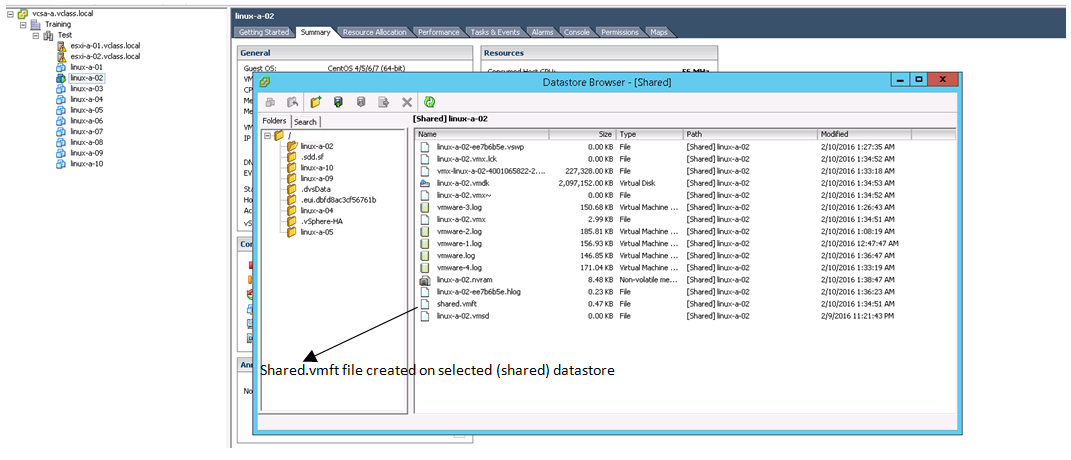Collapse the root folder in Datastore Browser tree

coord(267,135)
